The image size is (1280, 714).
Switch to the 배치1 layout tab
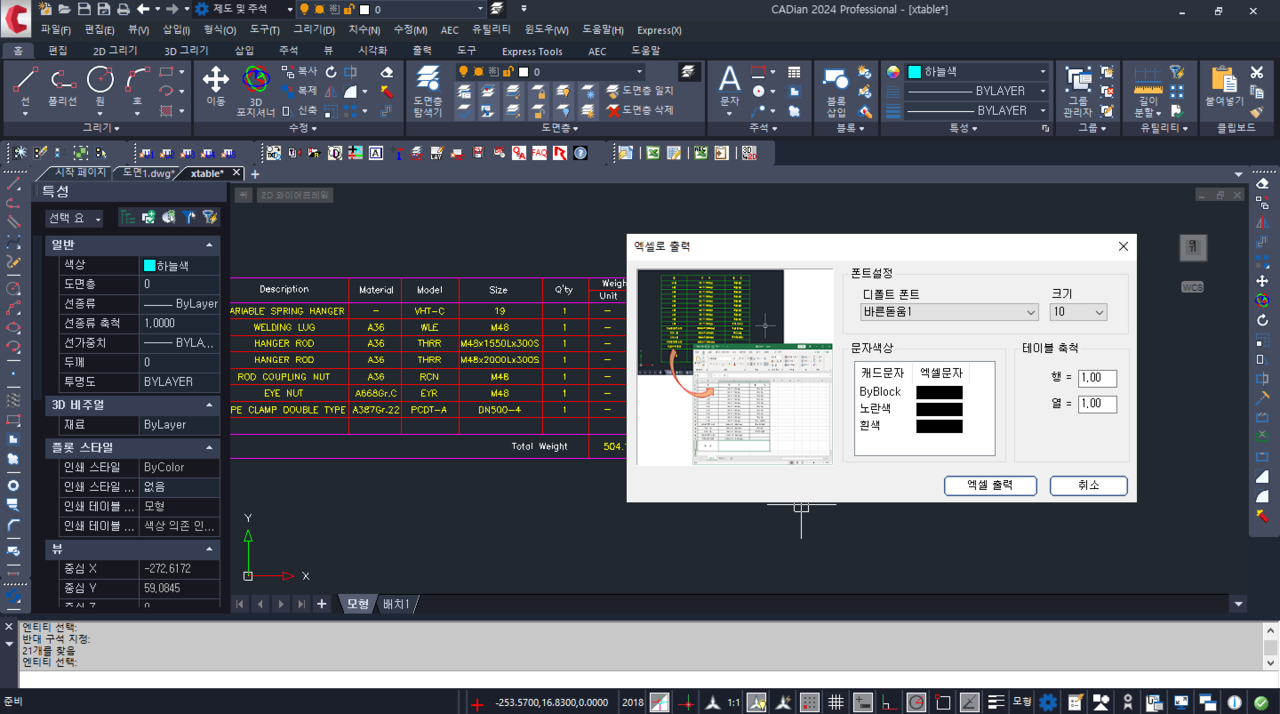pyautogui.click(x=397, y=604)
